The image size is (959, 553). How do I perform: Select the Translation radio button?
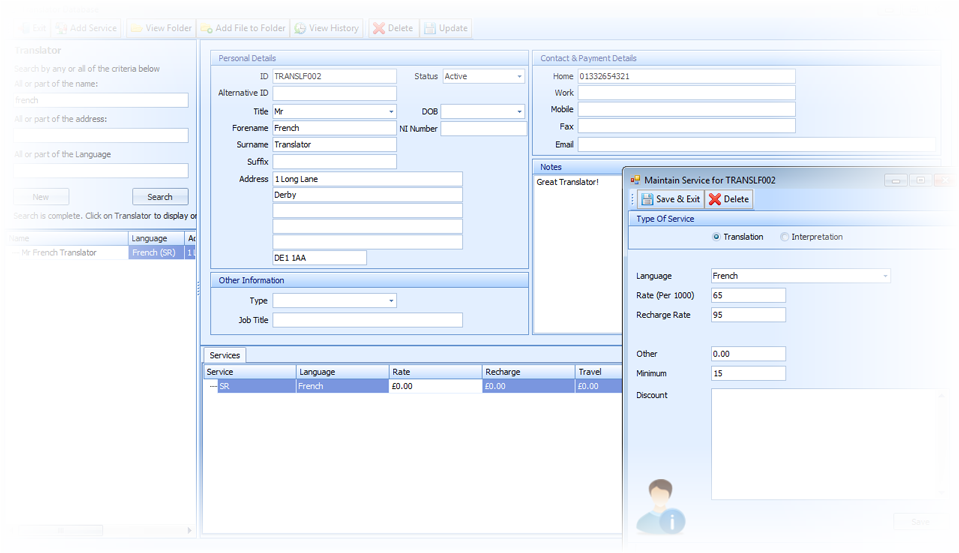pyautogui.click(x=716, y=237)
